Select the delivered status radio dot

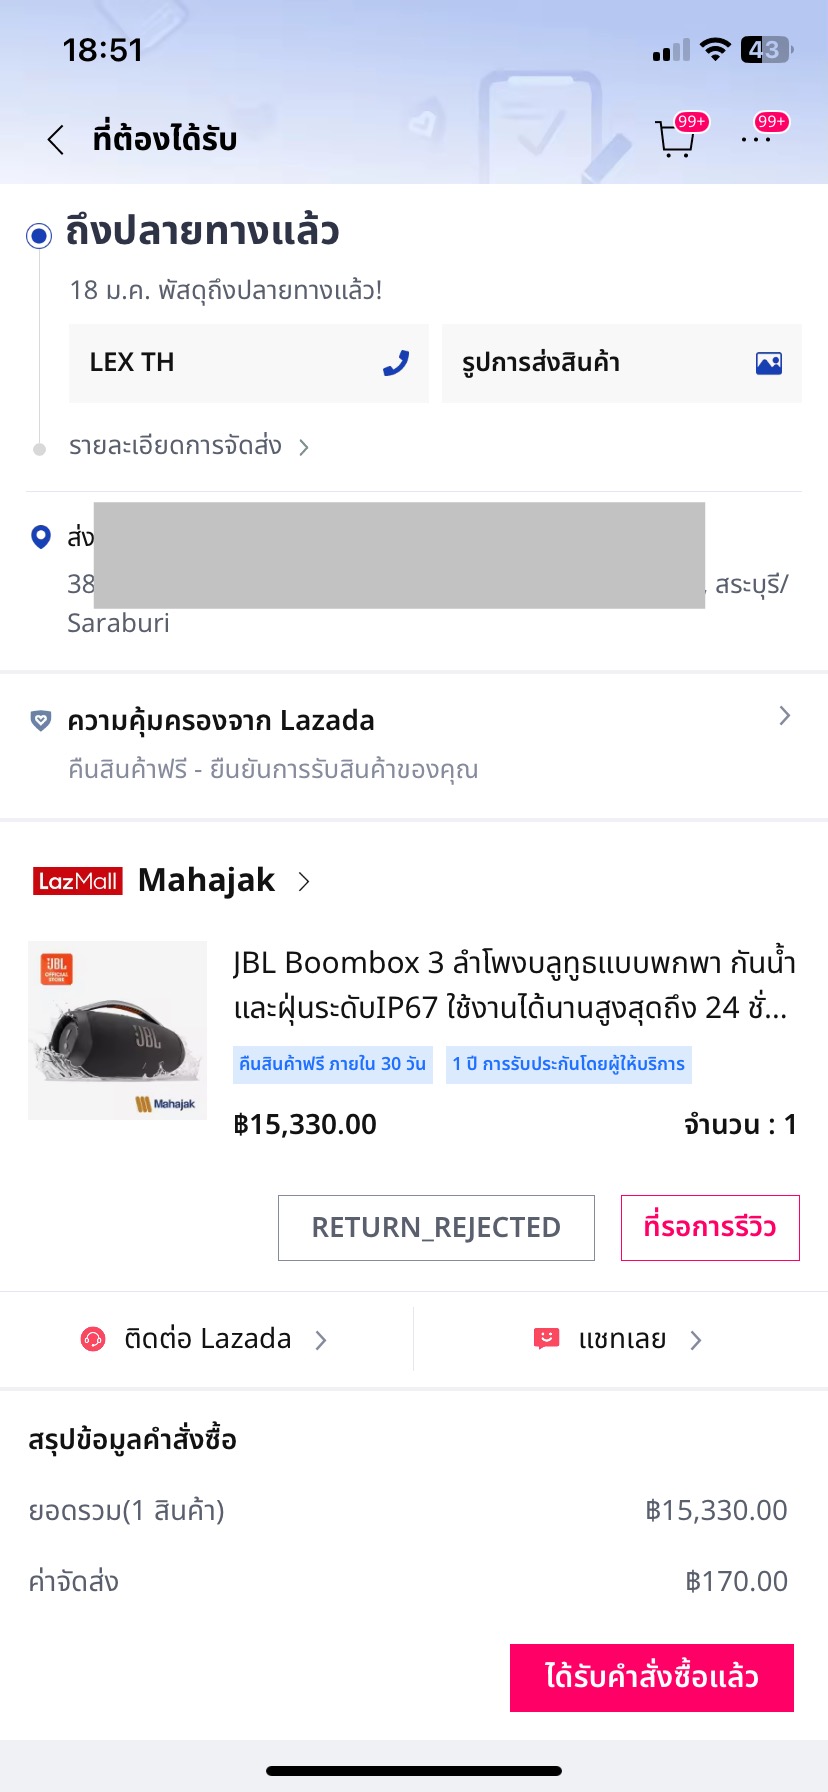pyautogui.click(x=39, y=236)
